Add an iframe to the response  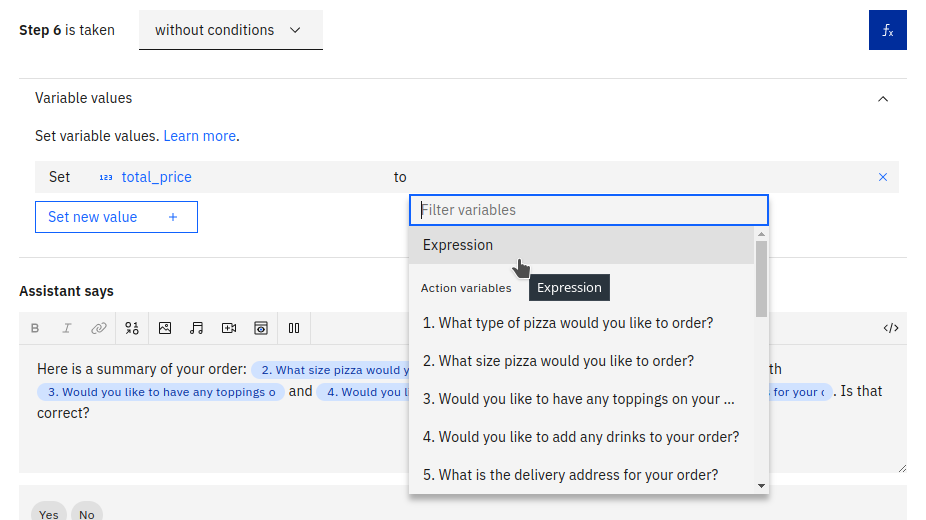coord(261,328)
